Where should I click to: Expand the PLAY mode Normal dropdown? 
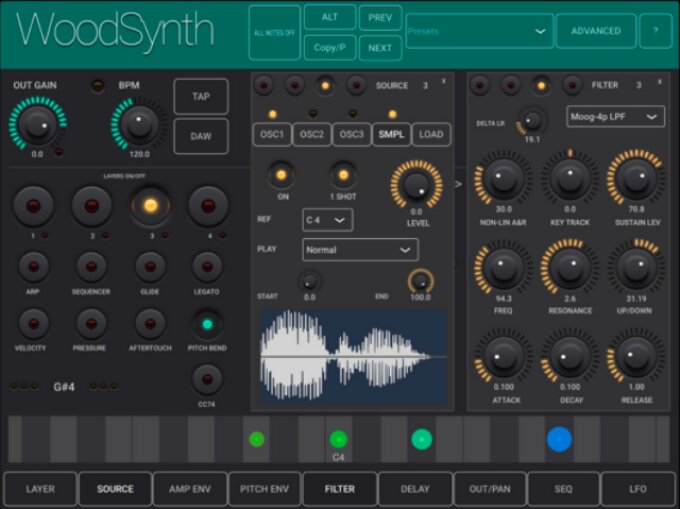[360, 249]
